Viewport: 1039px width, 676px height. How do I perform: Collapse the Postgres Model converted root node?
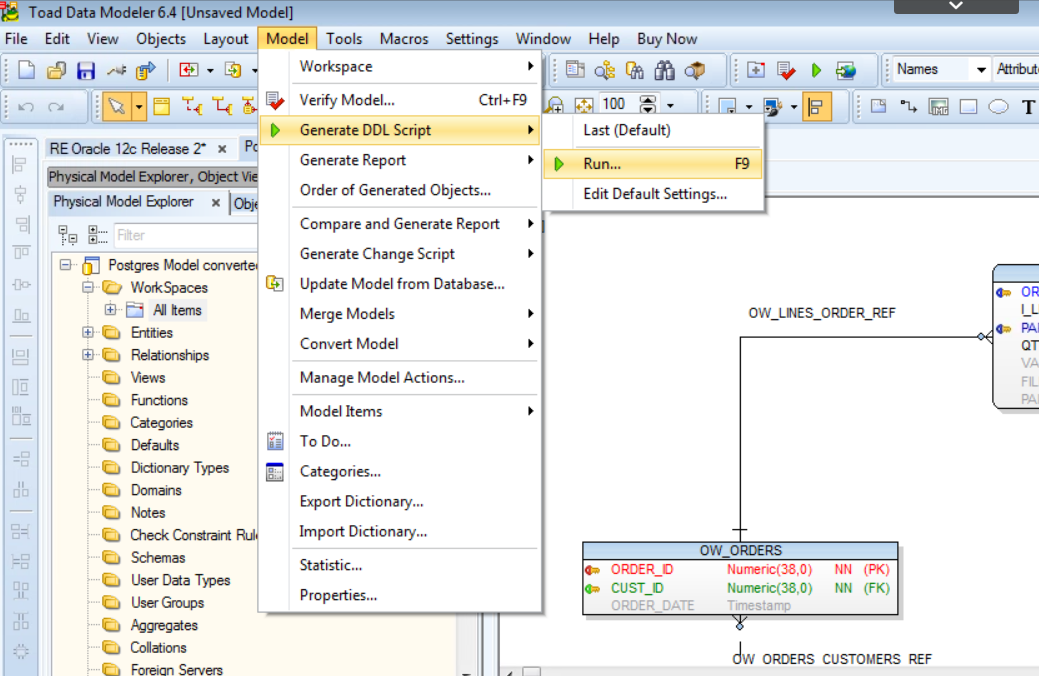pos(66,264)
